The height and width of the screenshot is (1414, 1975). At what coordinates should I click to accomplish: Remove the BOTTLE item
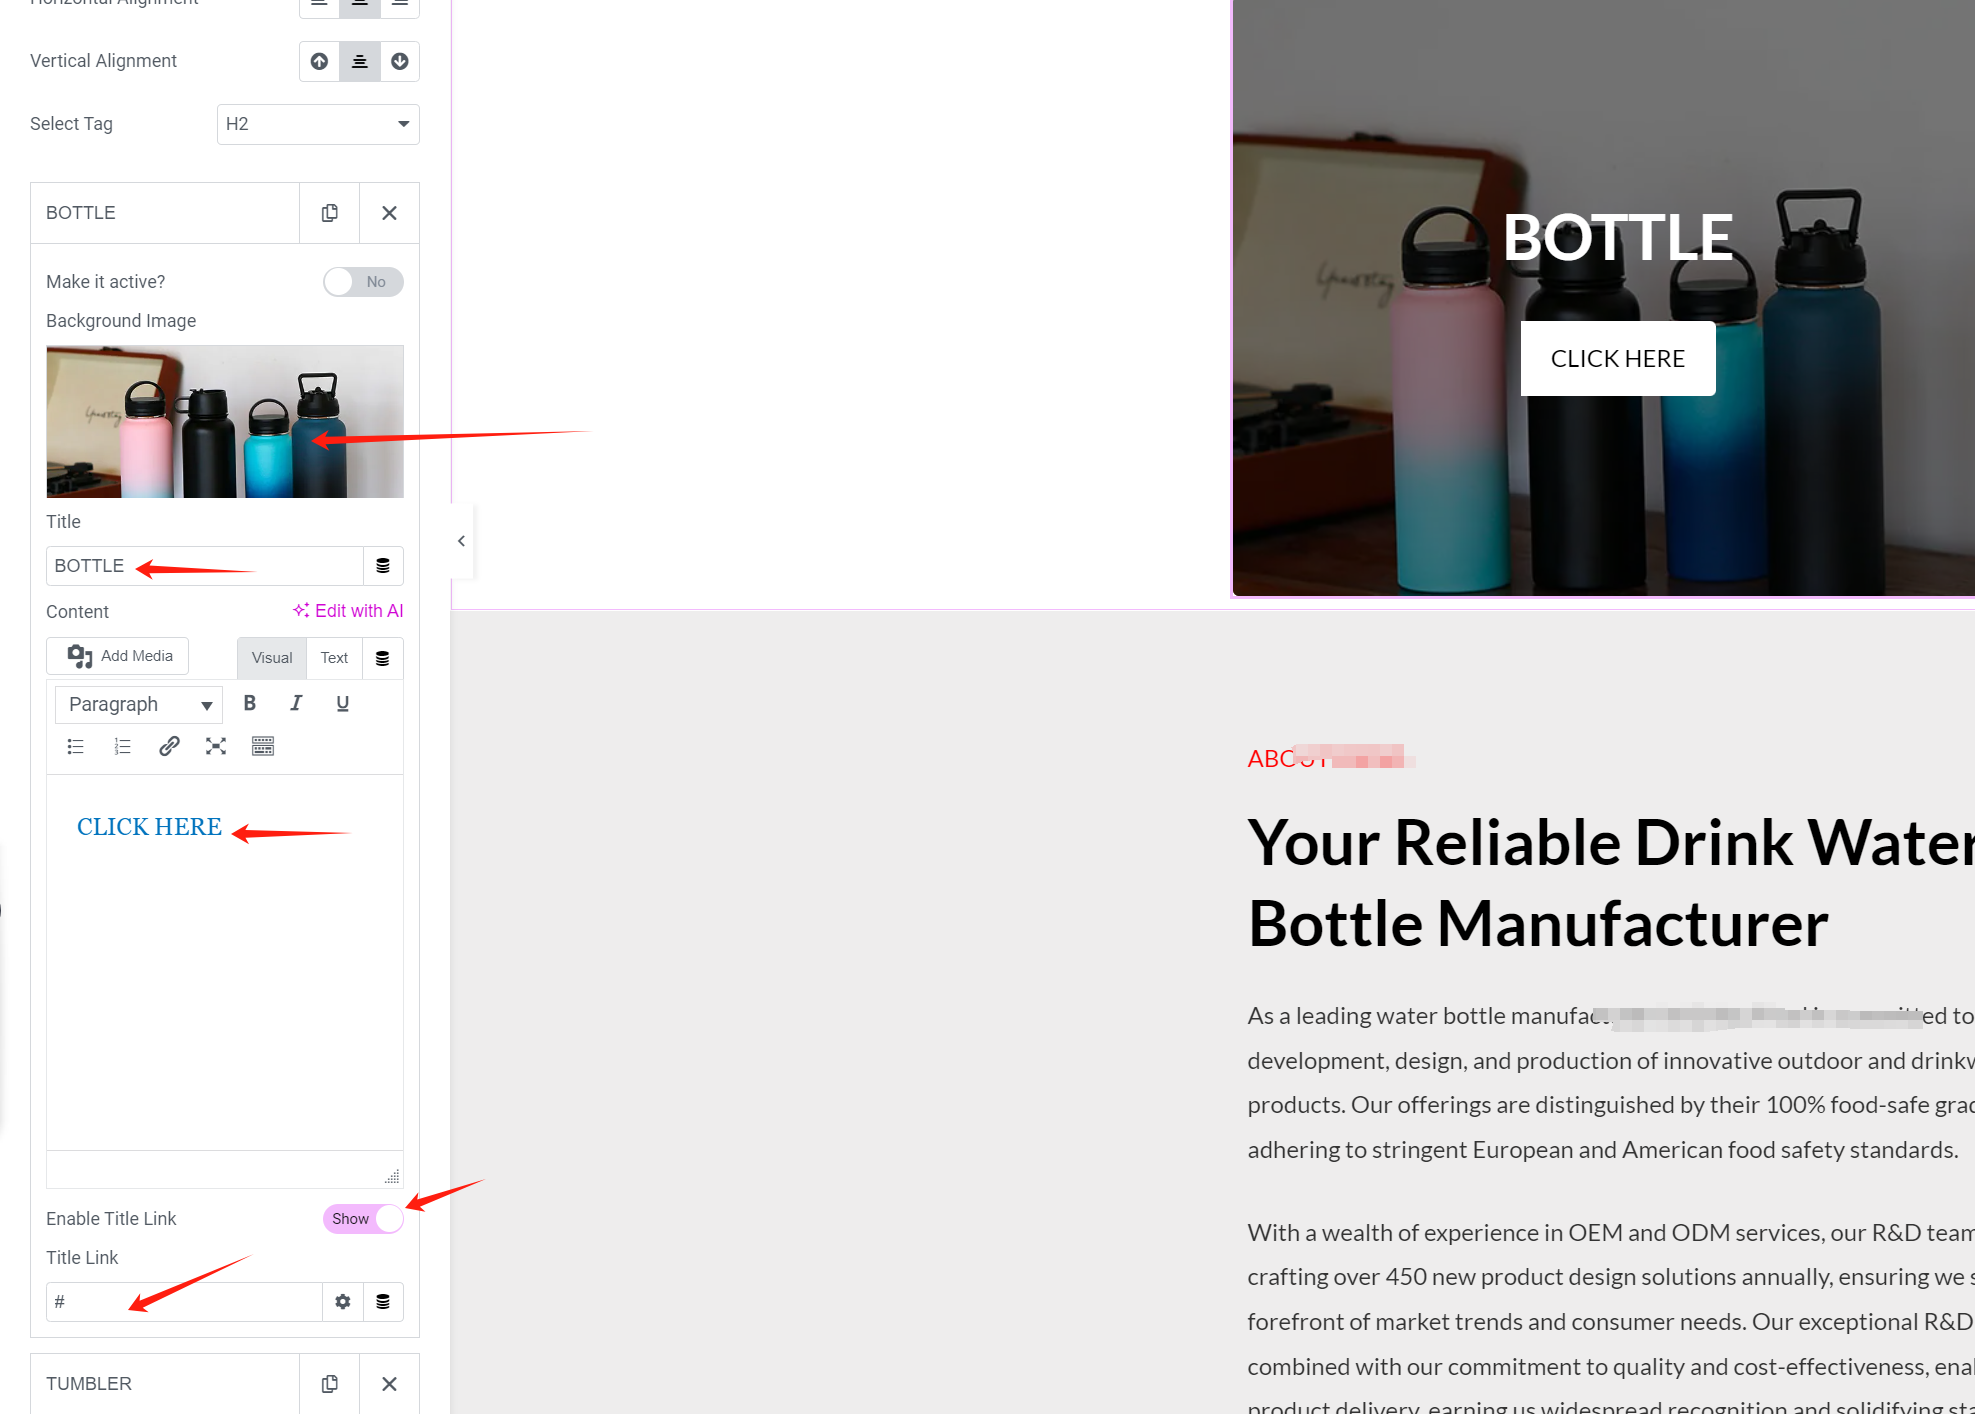389,213
